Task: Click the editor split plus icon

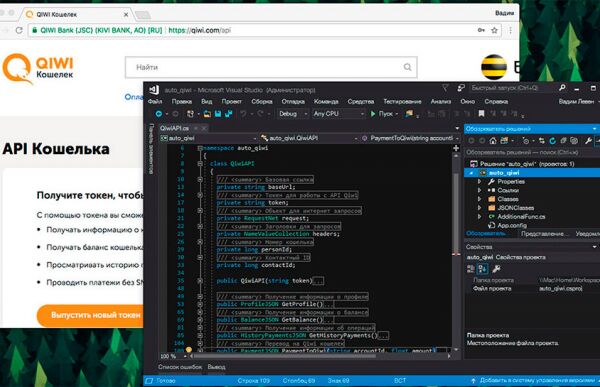Action: pyautogui.click(x=456, y=148)
